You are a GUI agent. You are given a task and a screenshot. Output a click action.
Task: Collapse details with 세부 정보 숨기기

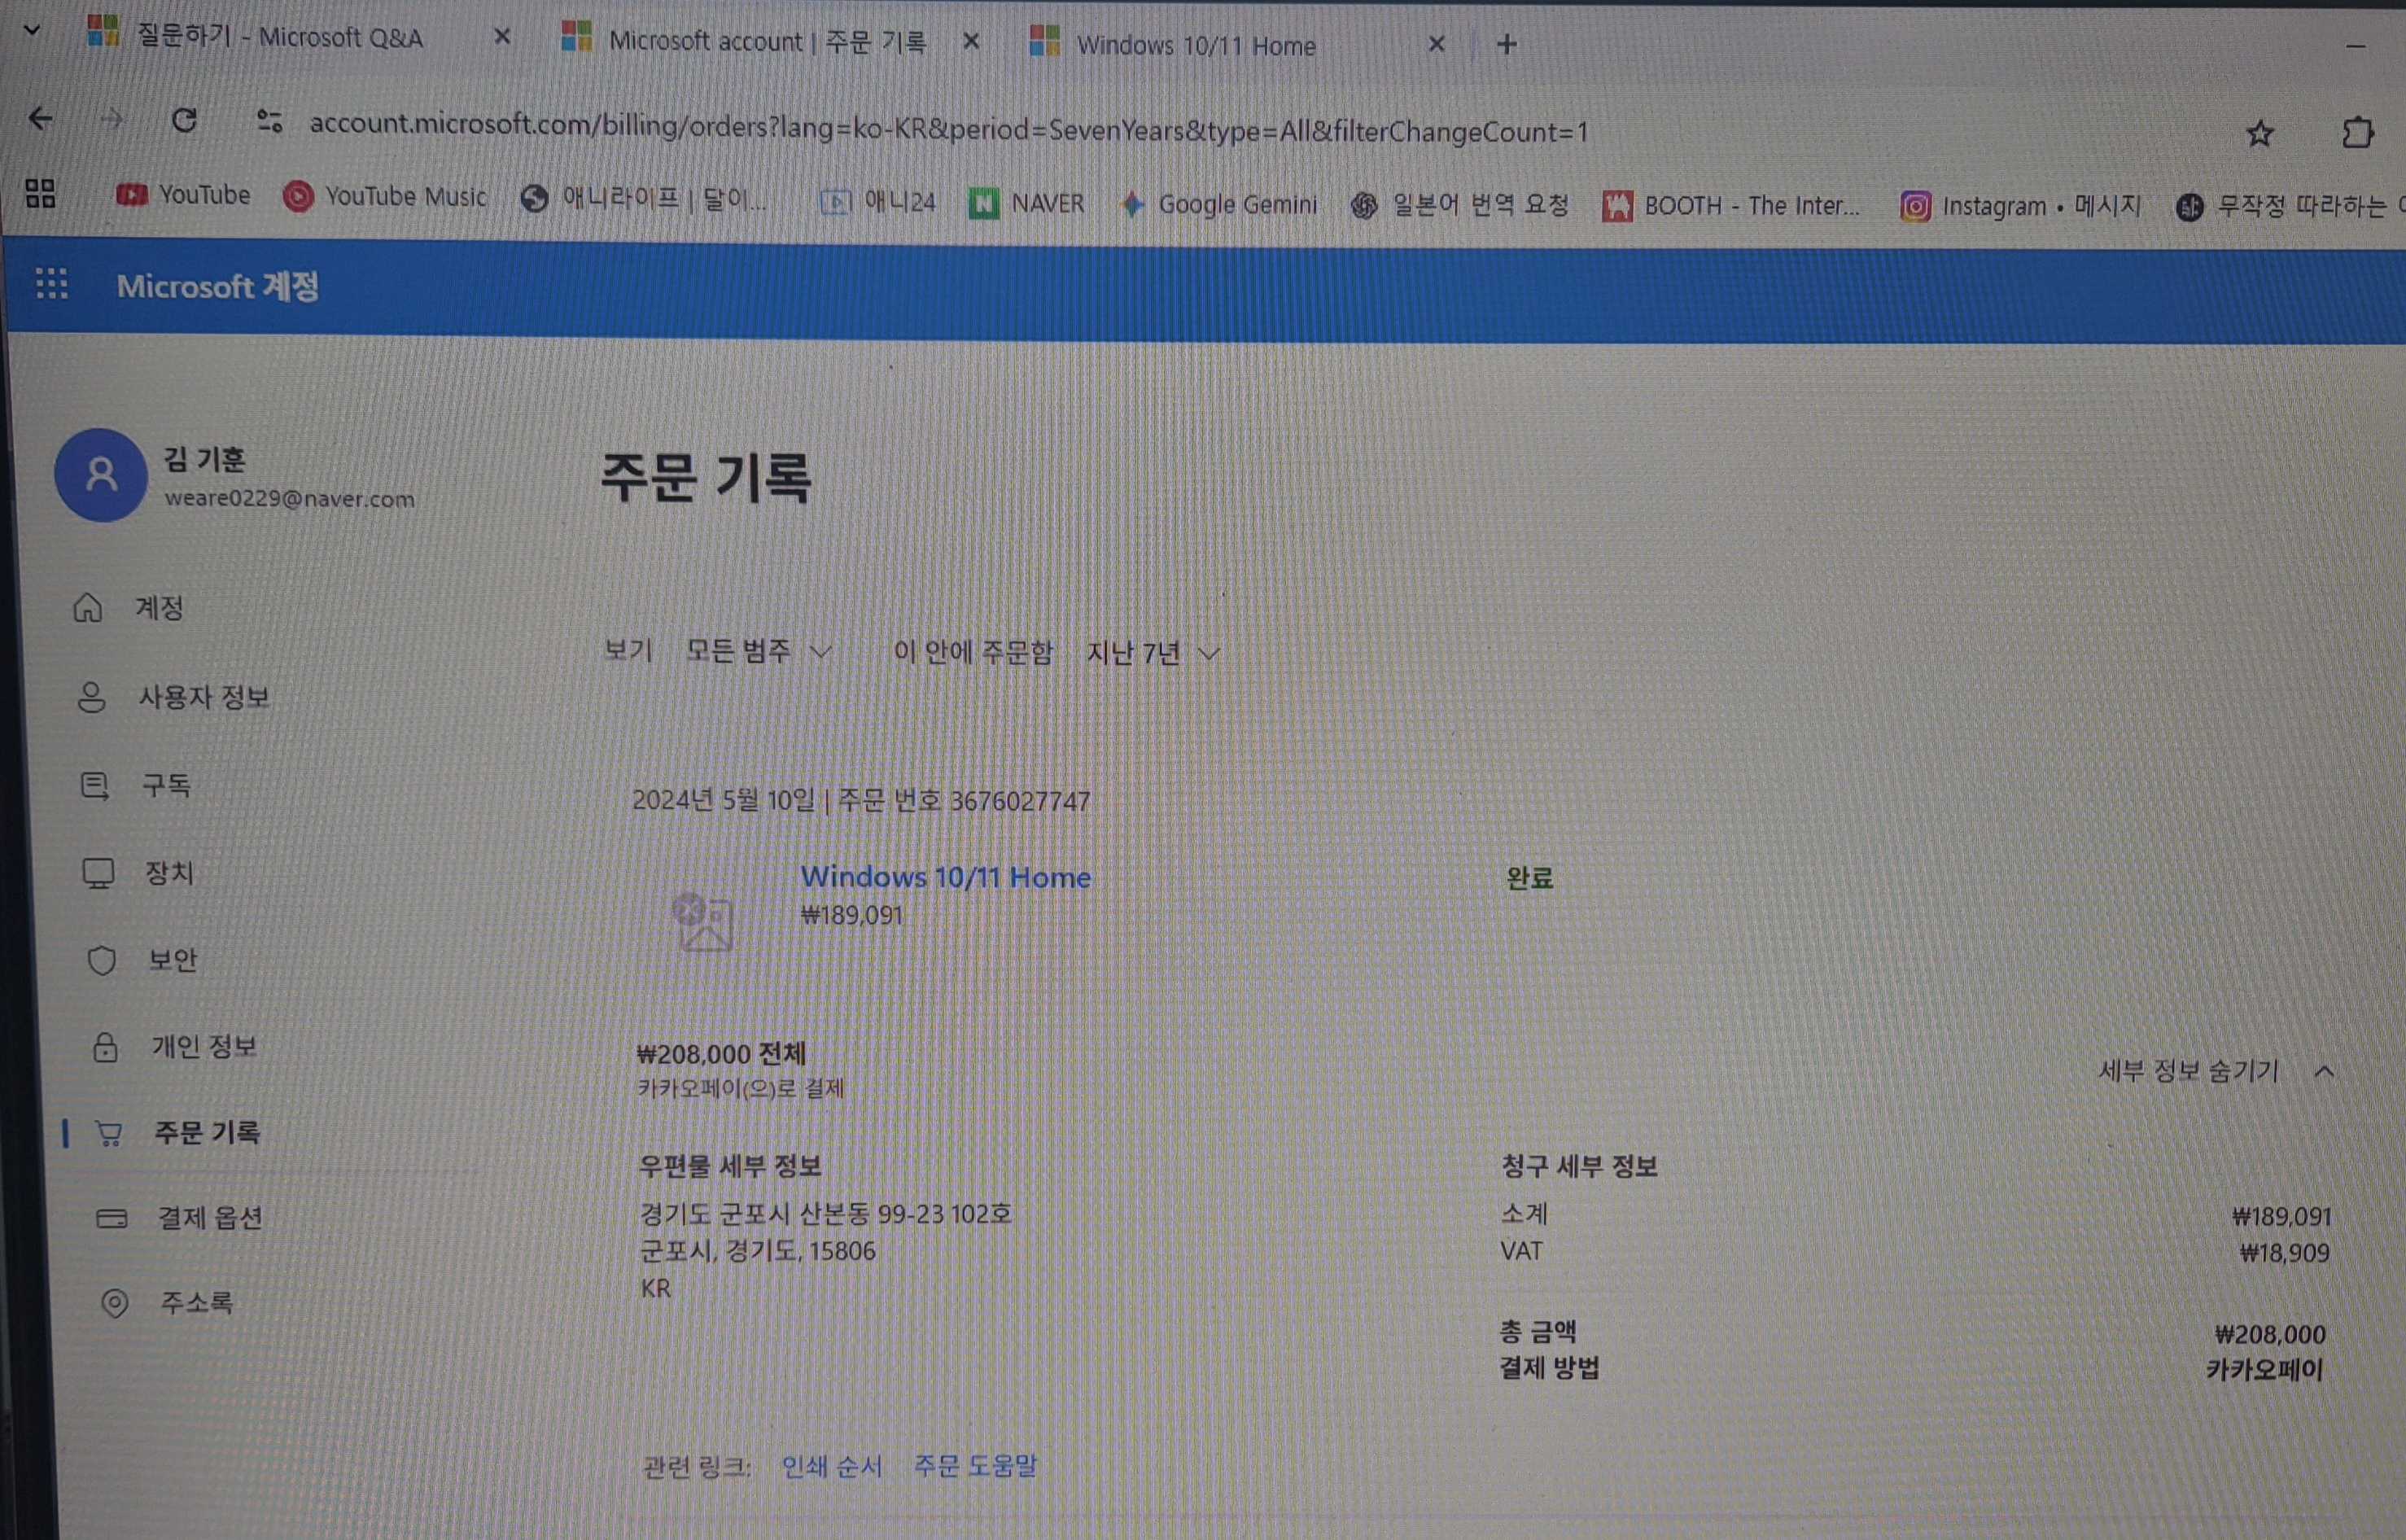[2215, 1071]
